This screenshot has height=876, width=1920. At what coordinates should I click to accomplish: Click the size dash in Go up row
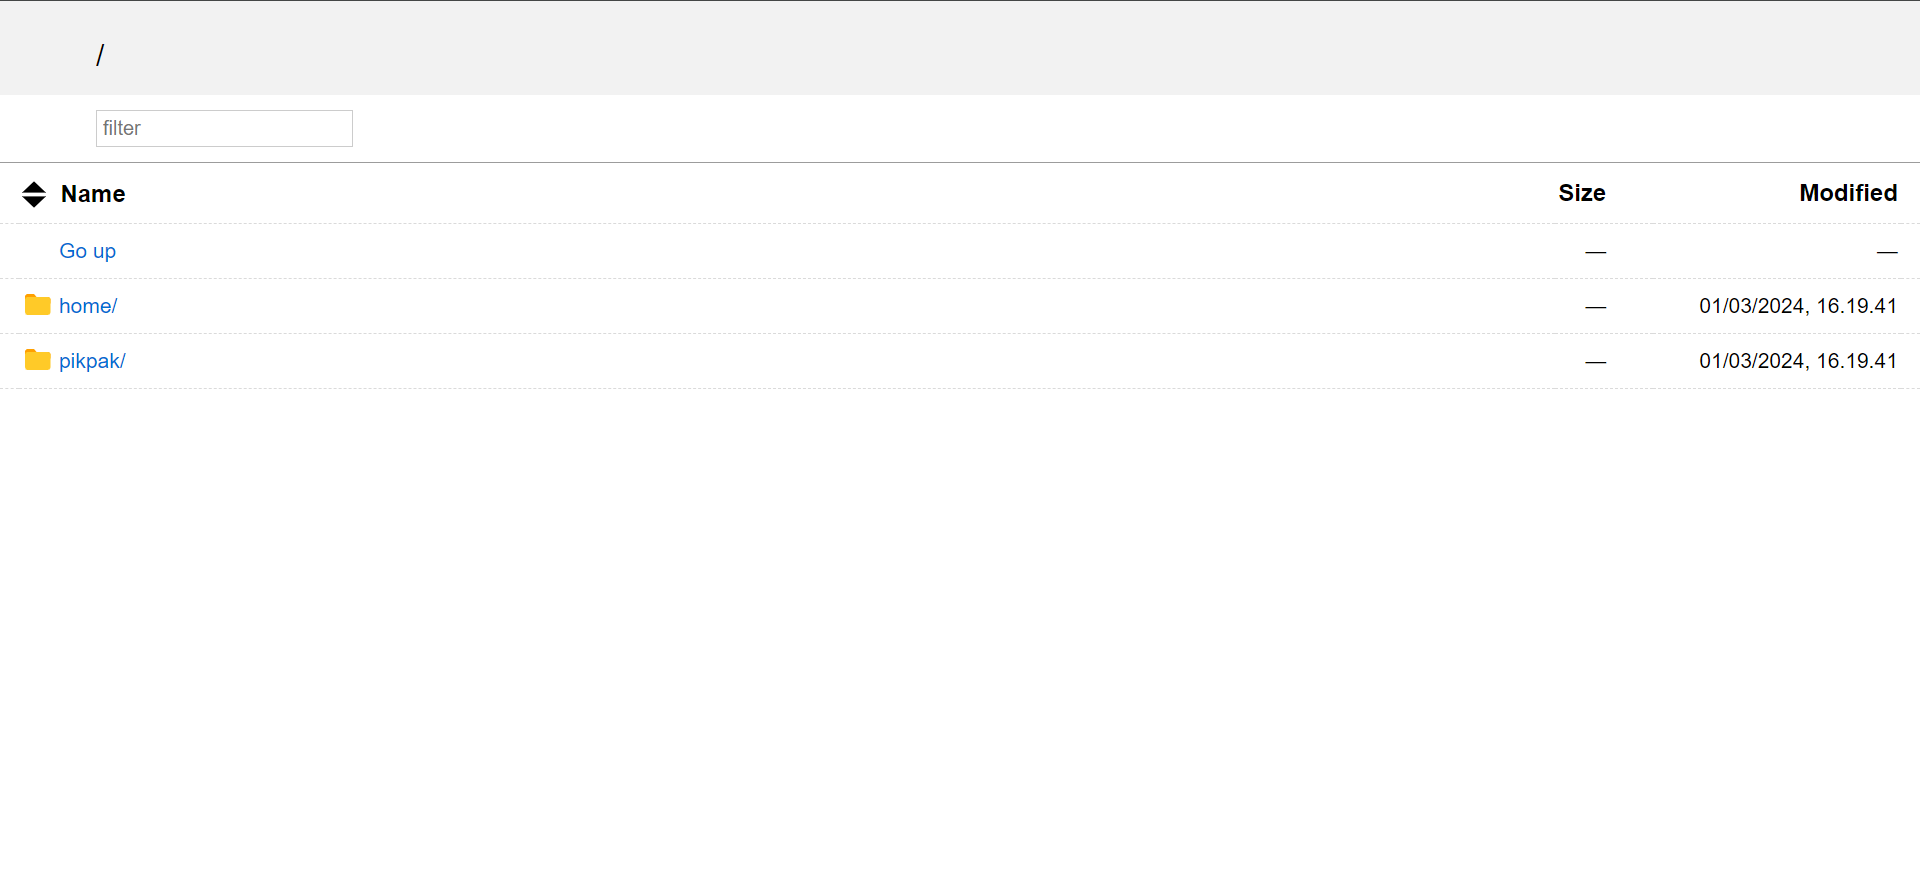point(1595,252)
